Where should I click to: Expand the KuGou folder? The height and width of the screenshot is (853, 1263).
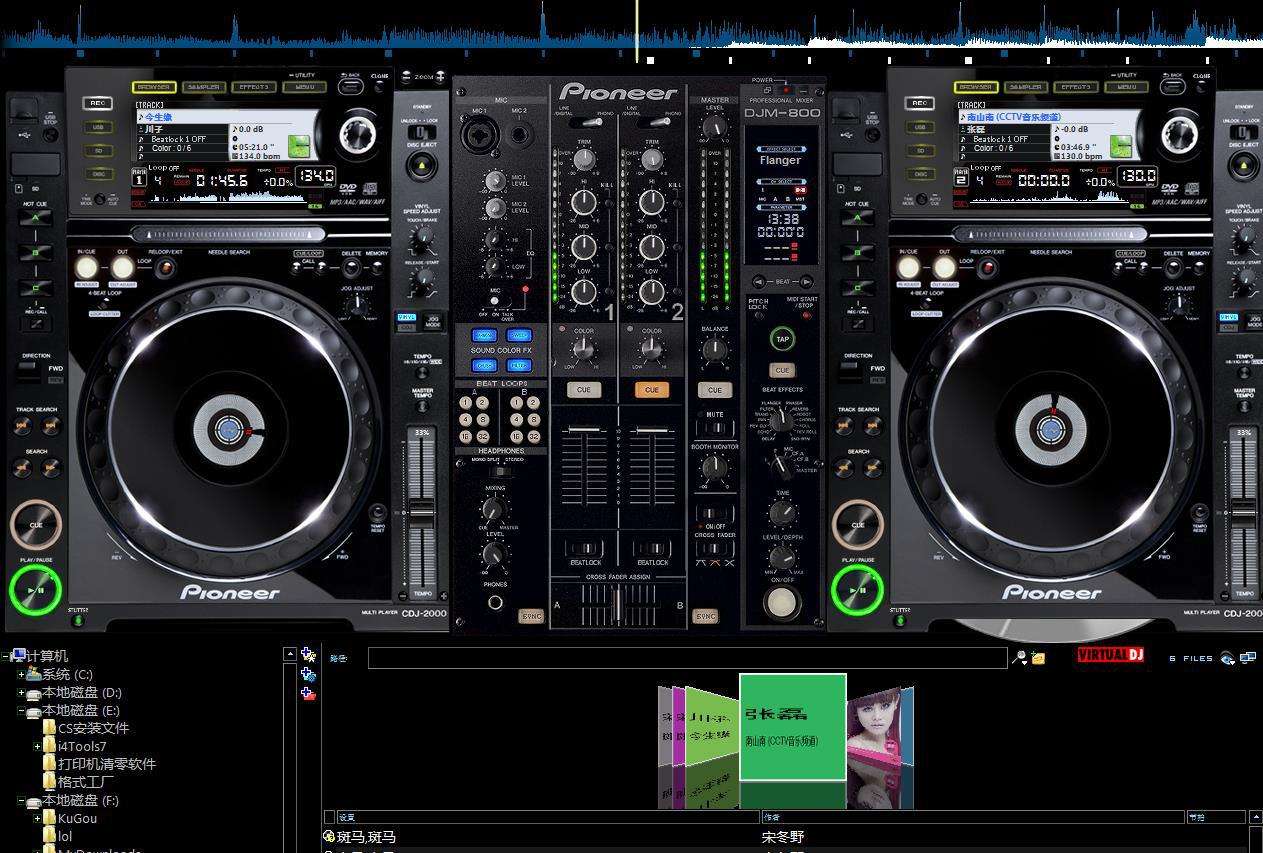point(38,818)
